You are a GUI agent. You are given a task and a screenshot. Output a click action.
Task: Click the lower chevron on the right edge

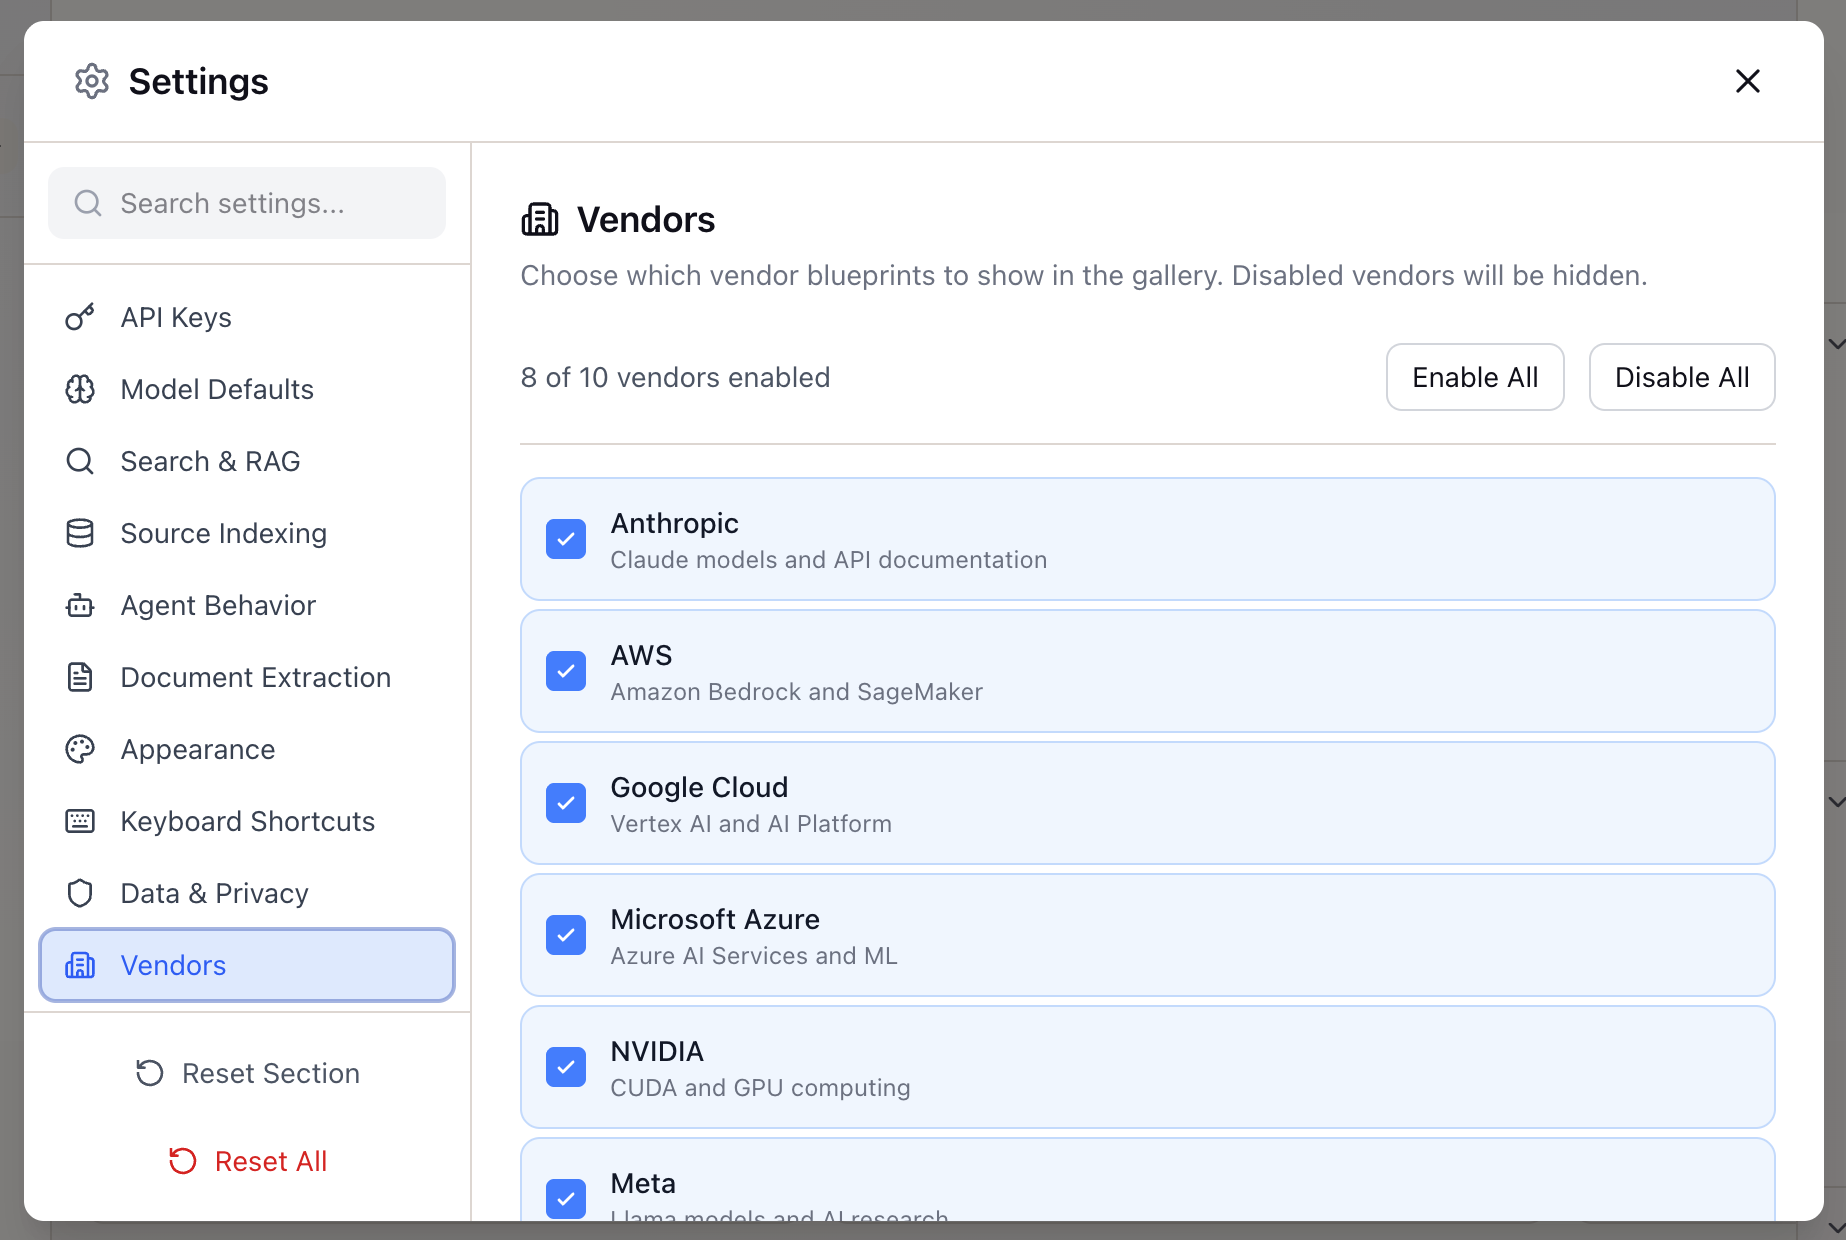tap(1836, 801)
